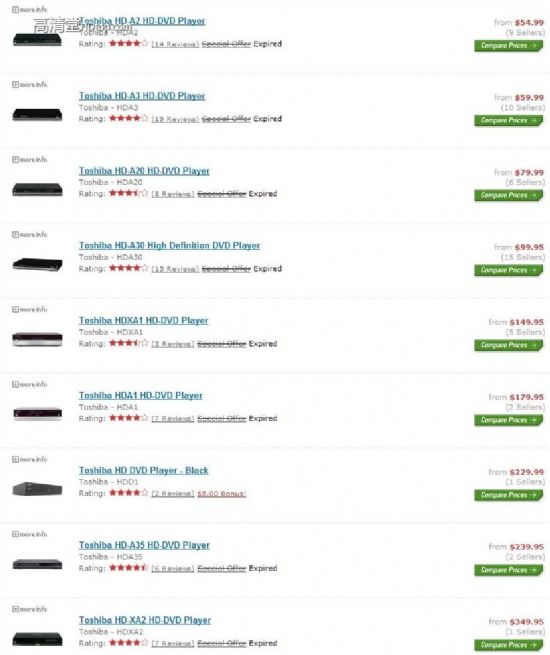
Task: Compare prices for the $79.99 Toshiba HD-A20
Action: 508,195
